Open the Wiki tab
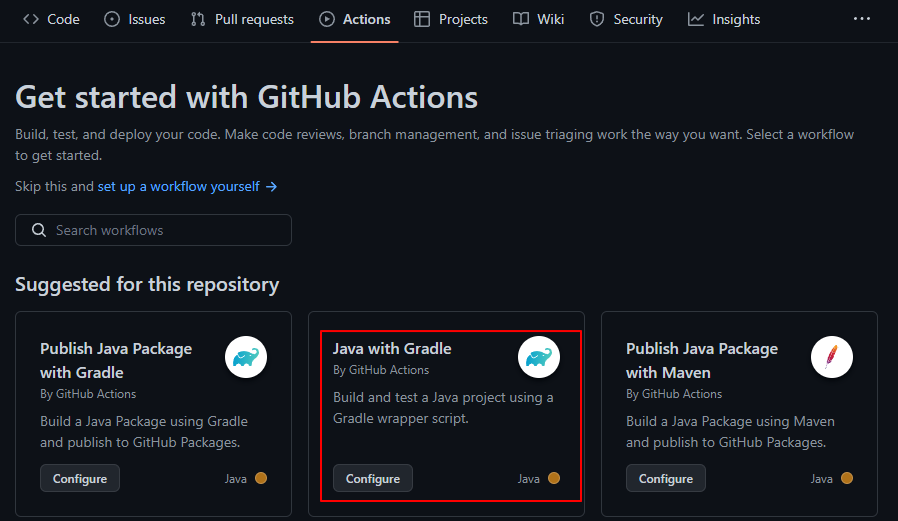Image resolution: width=898 pixels, height=521 pixels. [538, 19]
